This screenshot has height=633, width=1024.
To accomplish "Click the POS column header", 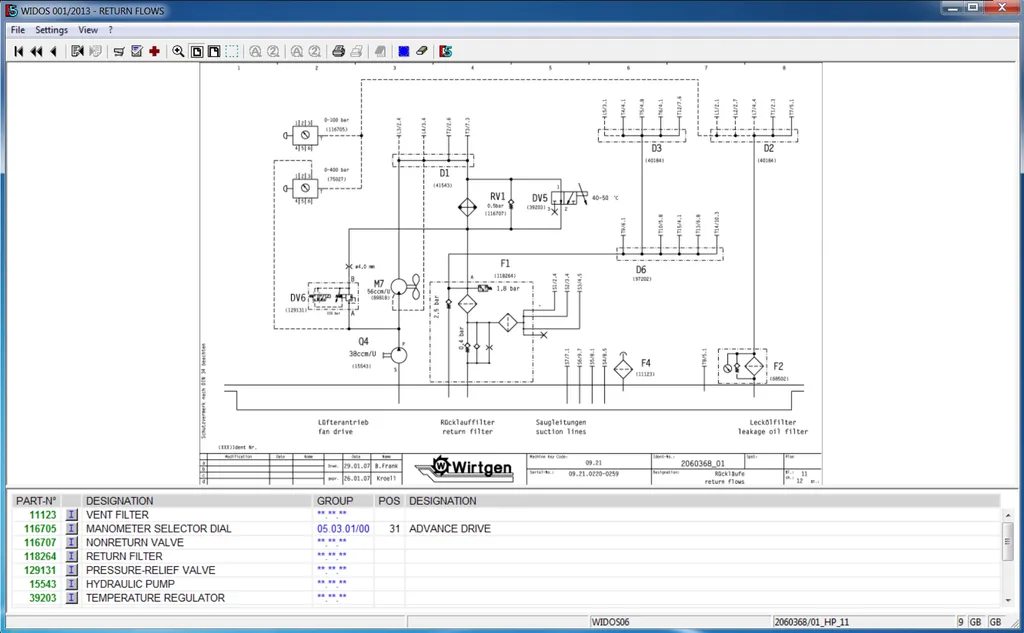I will (389, 501).
